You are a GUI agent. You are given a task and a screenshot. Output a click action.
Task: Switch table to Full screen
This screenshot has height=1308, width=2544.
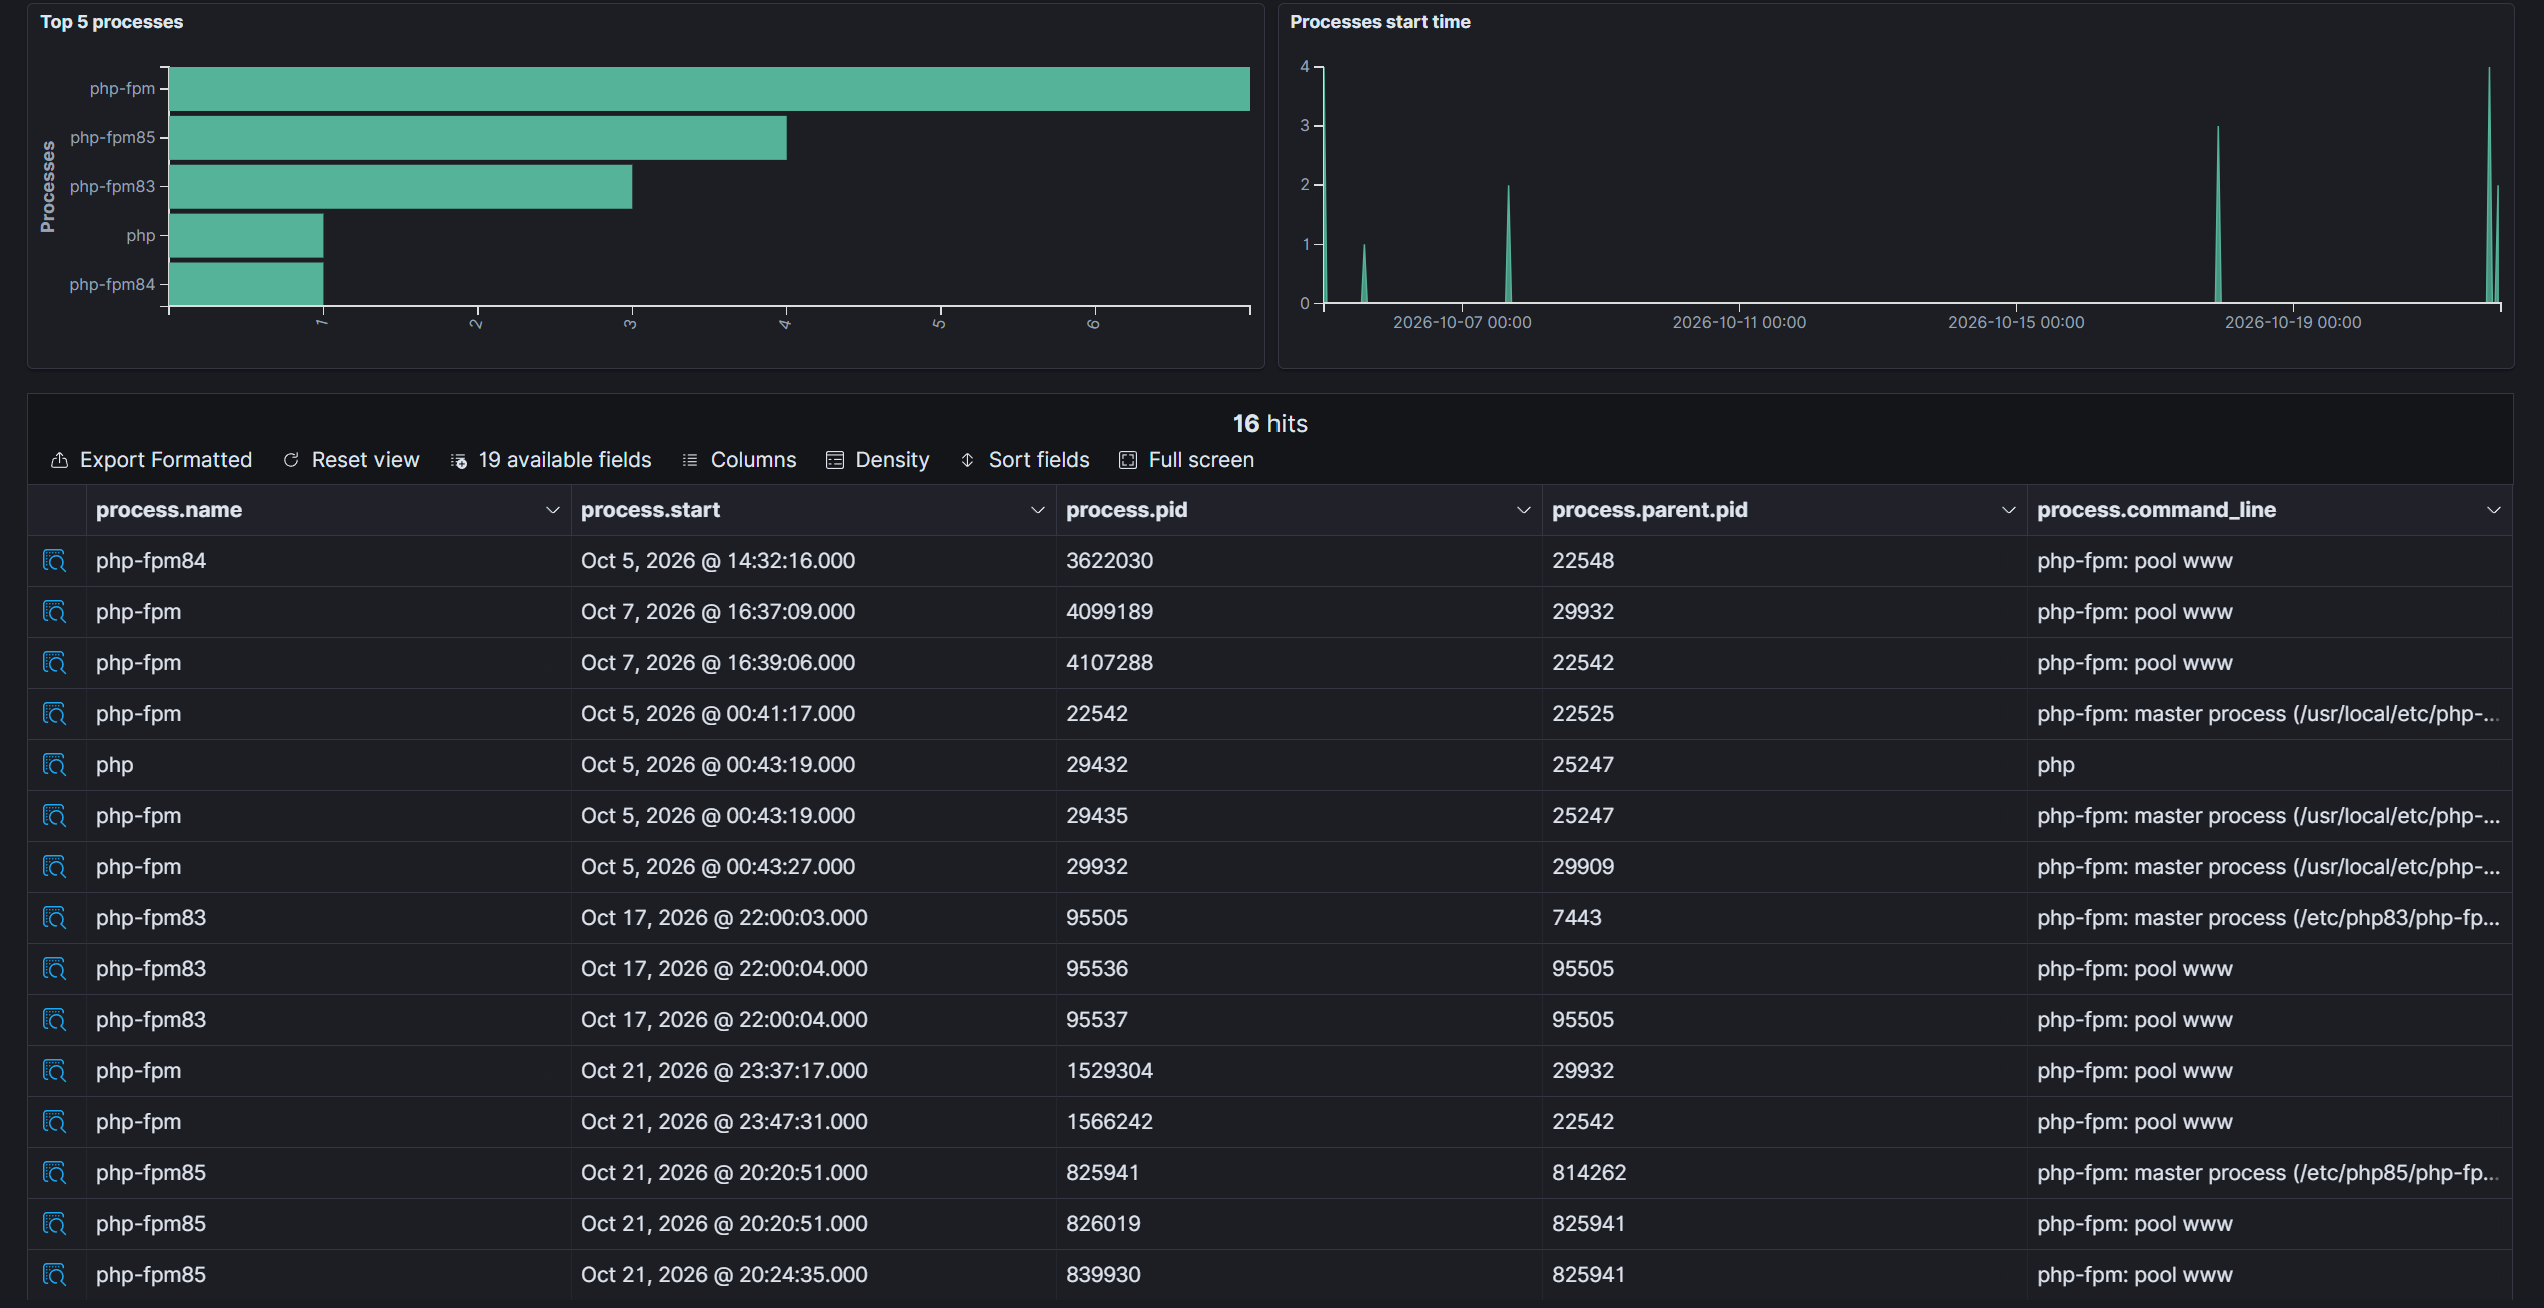[1187, 460]
